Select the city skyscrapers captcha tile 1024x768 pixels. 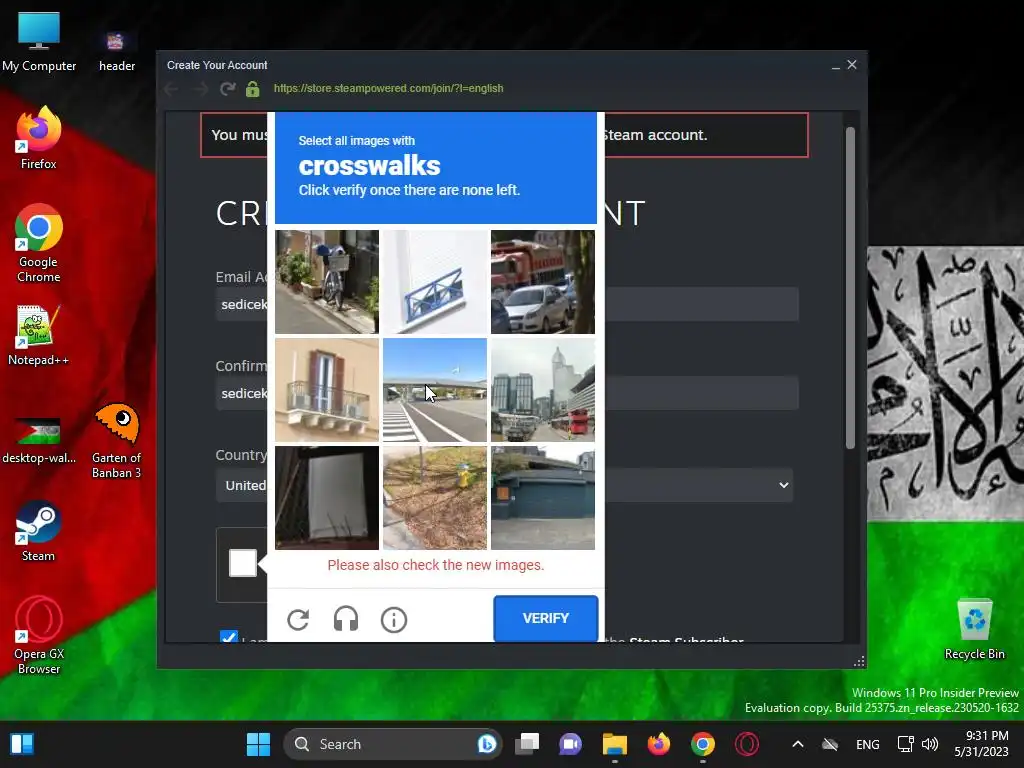coord(543,390)
